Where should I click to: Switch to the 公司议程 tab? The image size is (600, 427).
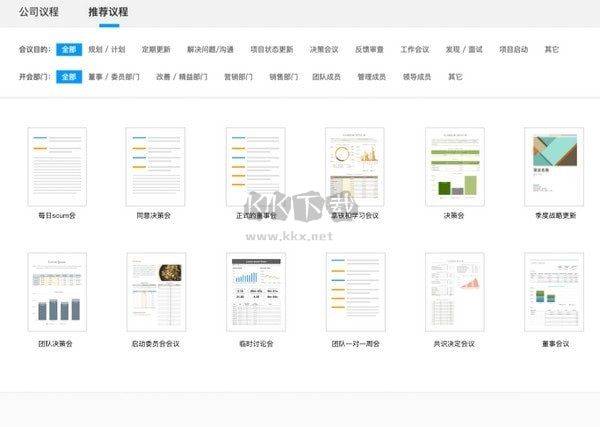(39, 13)
